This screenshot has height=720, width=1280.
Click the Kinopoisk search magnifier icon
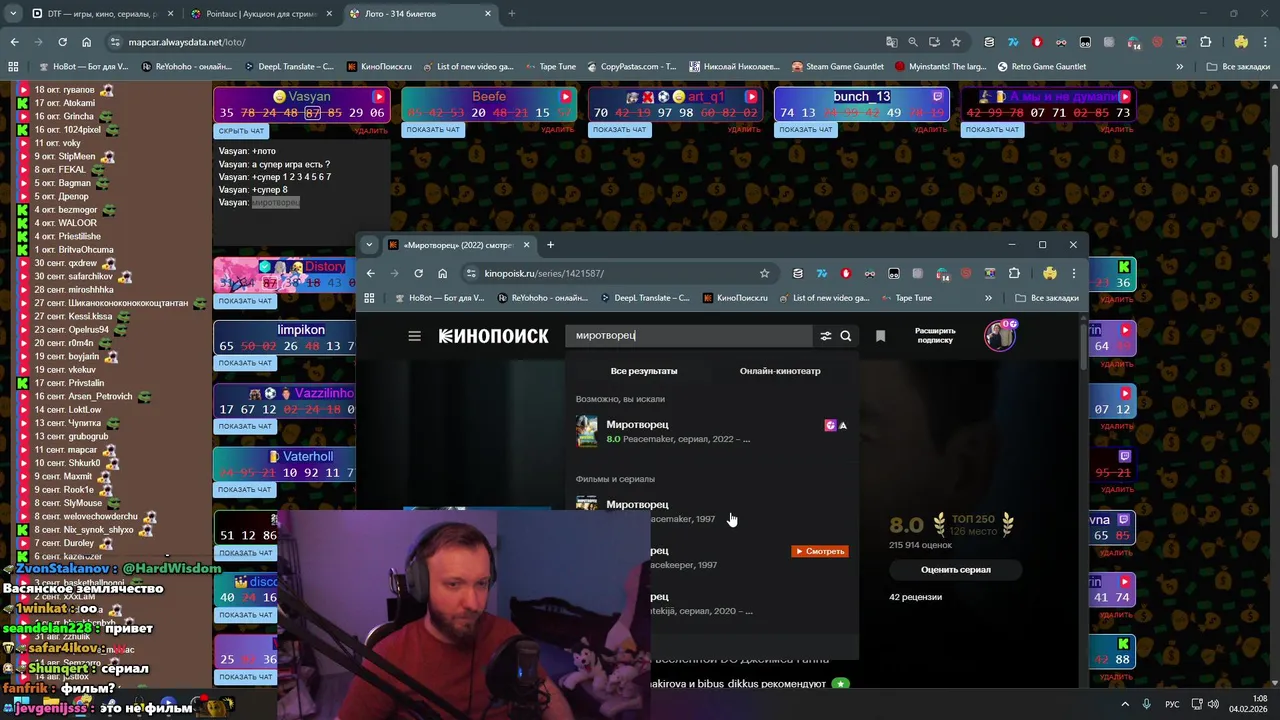(x=846, y=336)
